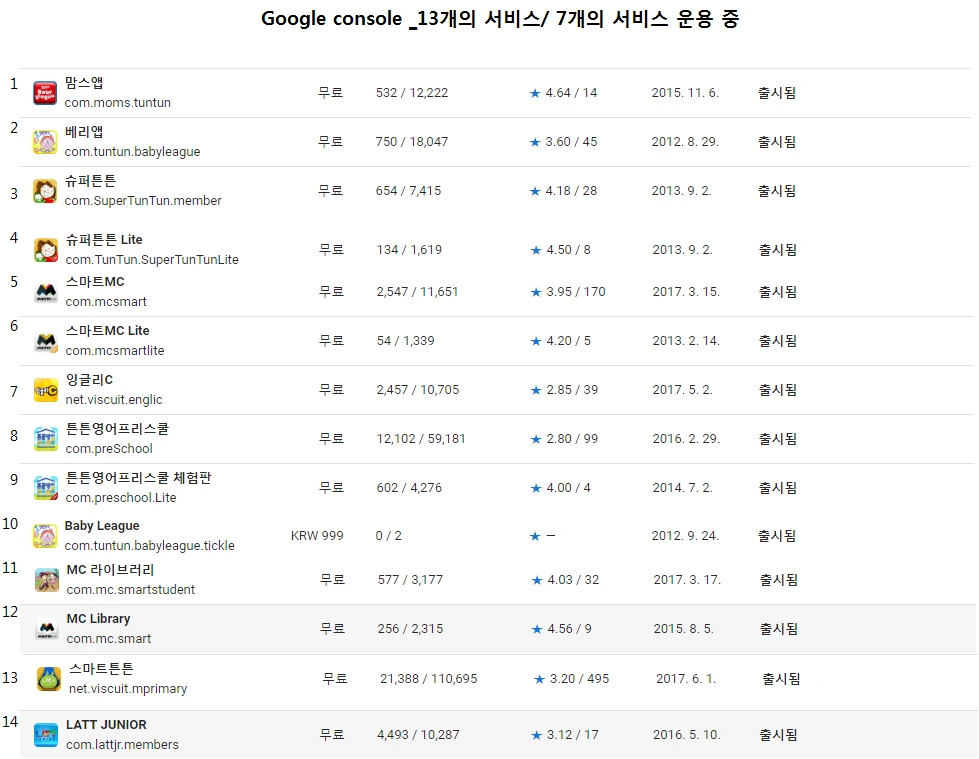Click the 스마트MC Lite app icon

point(46,341)
